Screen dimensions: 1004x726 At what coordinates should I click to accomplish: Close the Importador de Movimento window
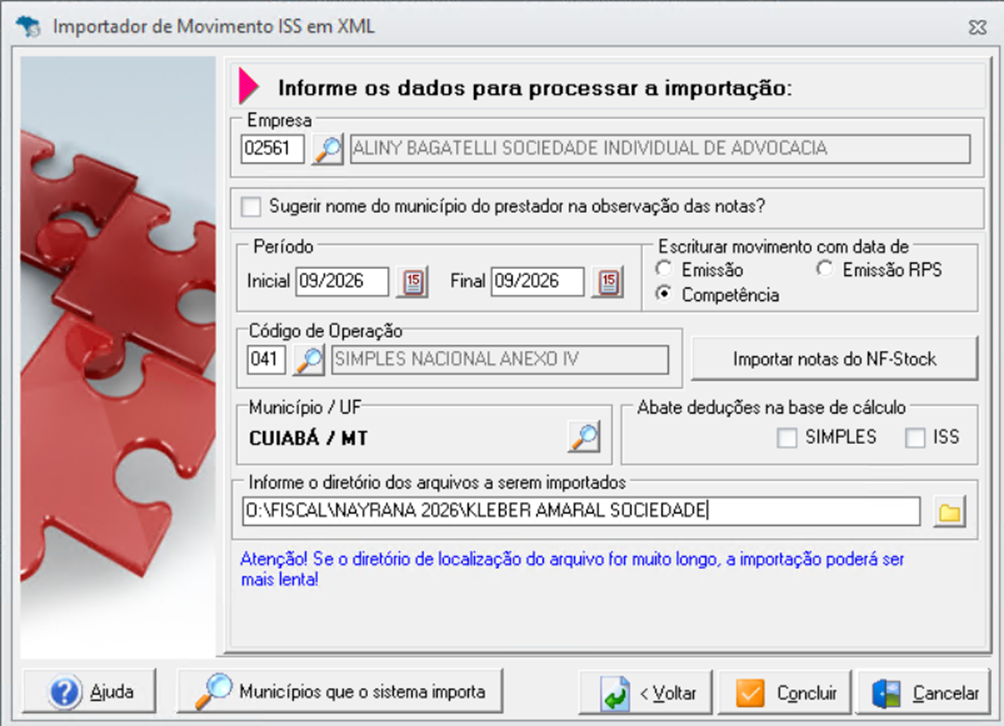point(977,28)
